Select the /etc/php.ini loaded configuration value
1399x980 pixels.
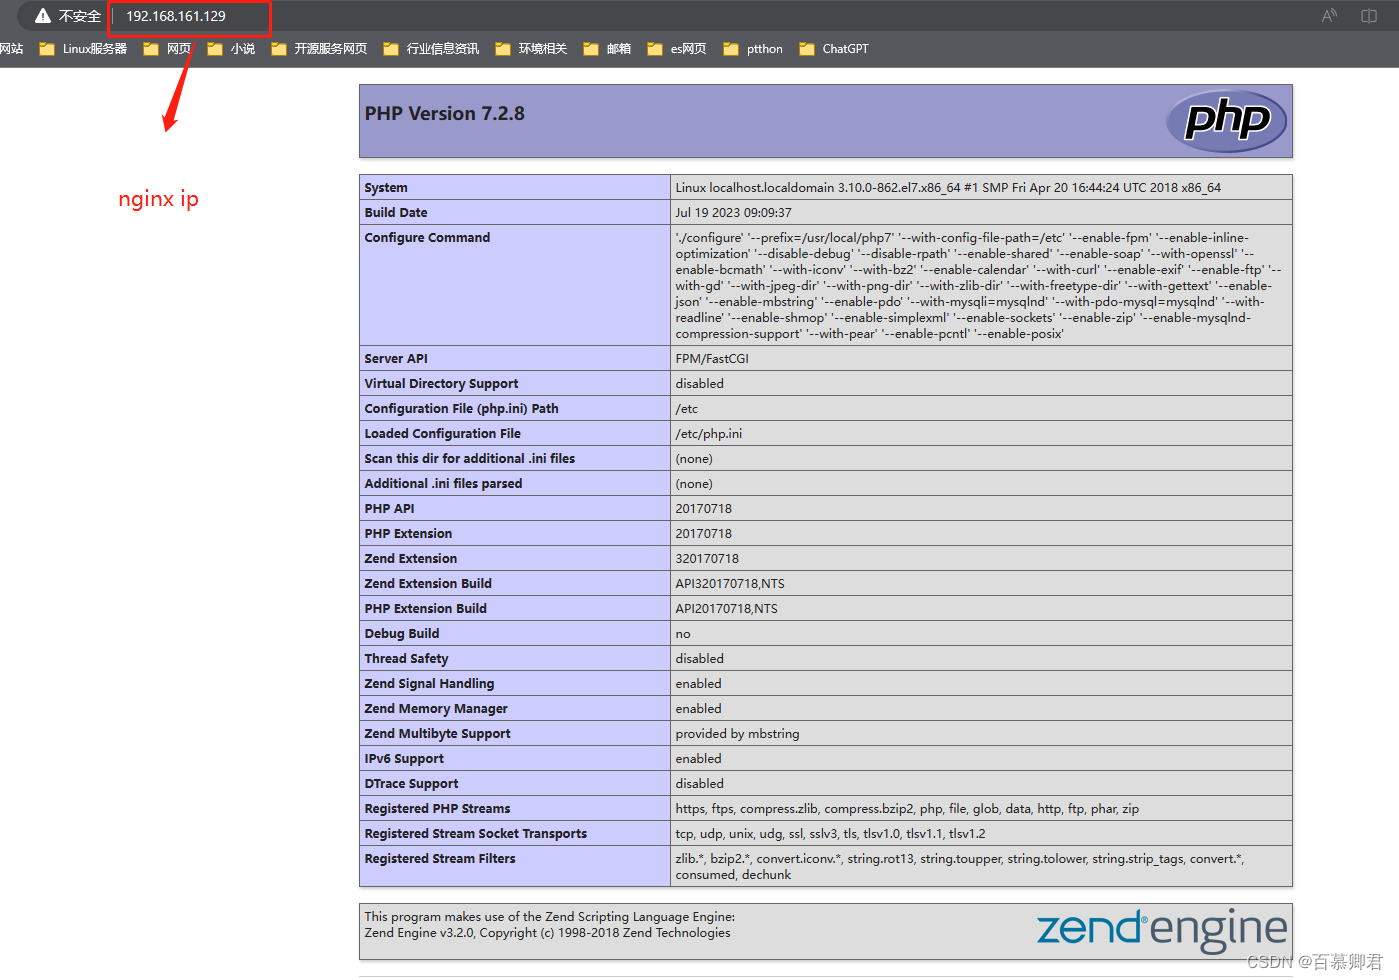tap(709, 434)
